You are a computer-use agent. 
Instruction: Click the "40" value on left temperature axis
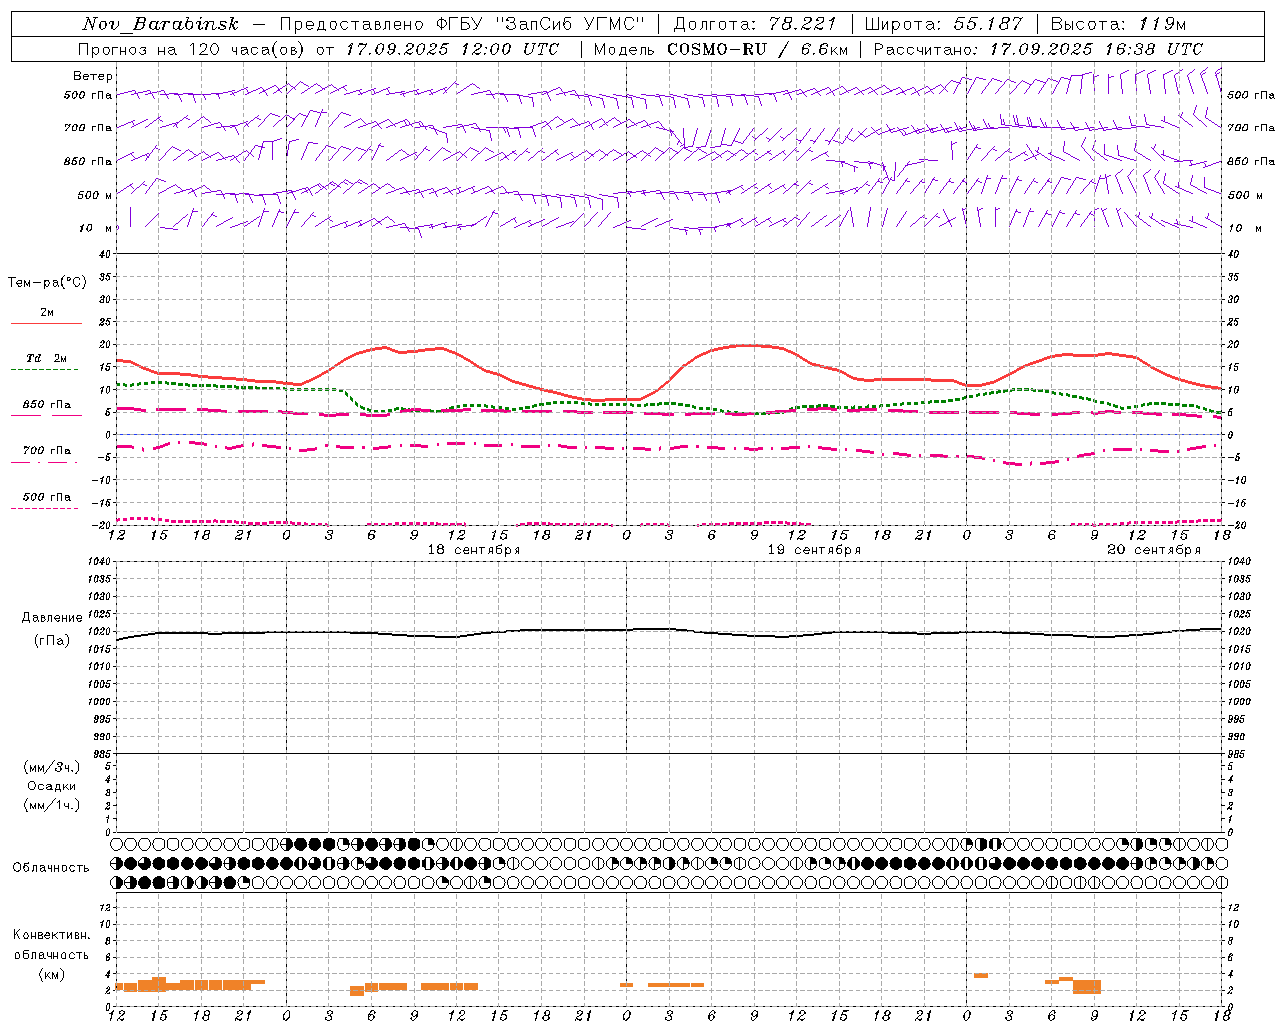[104, 254]
